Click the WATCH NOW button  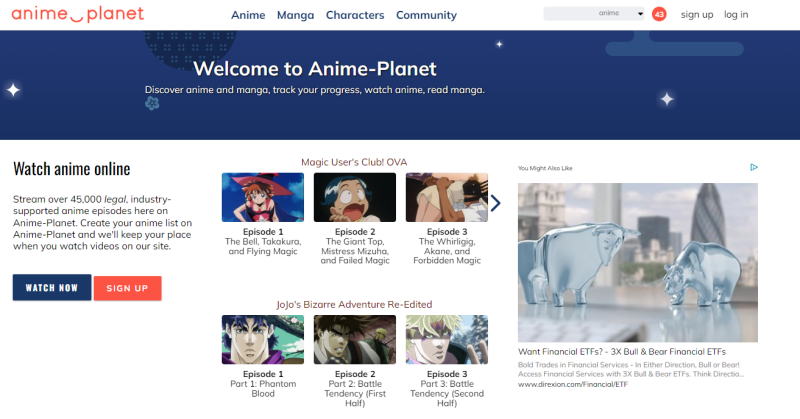click(x=52, y=287)
